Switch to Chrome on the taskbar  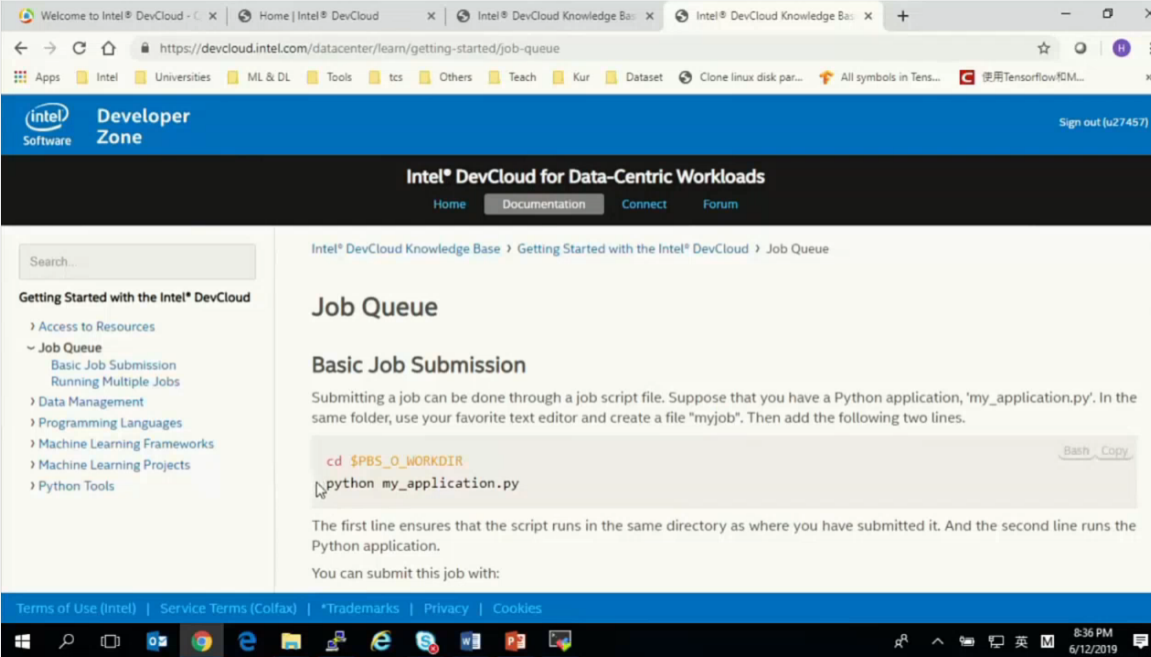[201, 641]
